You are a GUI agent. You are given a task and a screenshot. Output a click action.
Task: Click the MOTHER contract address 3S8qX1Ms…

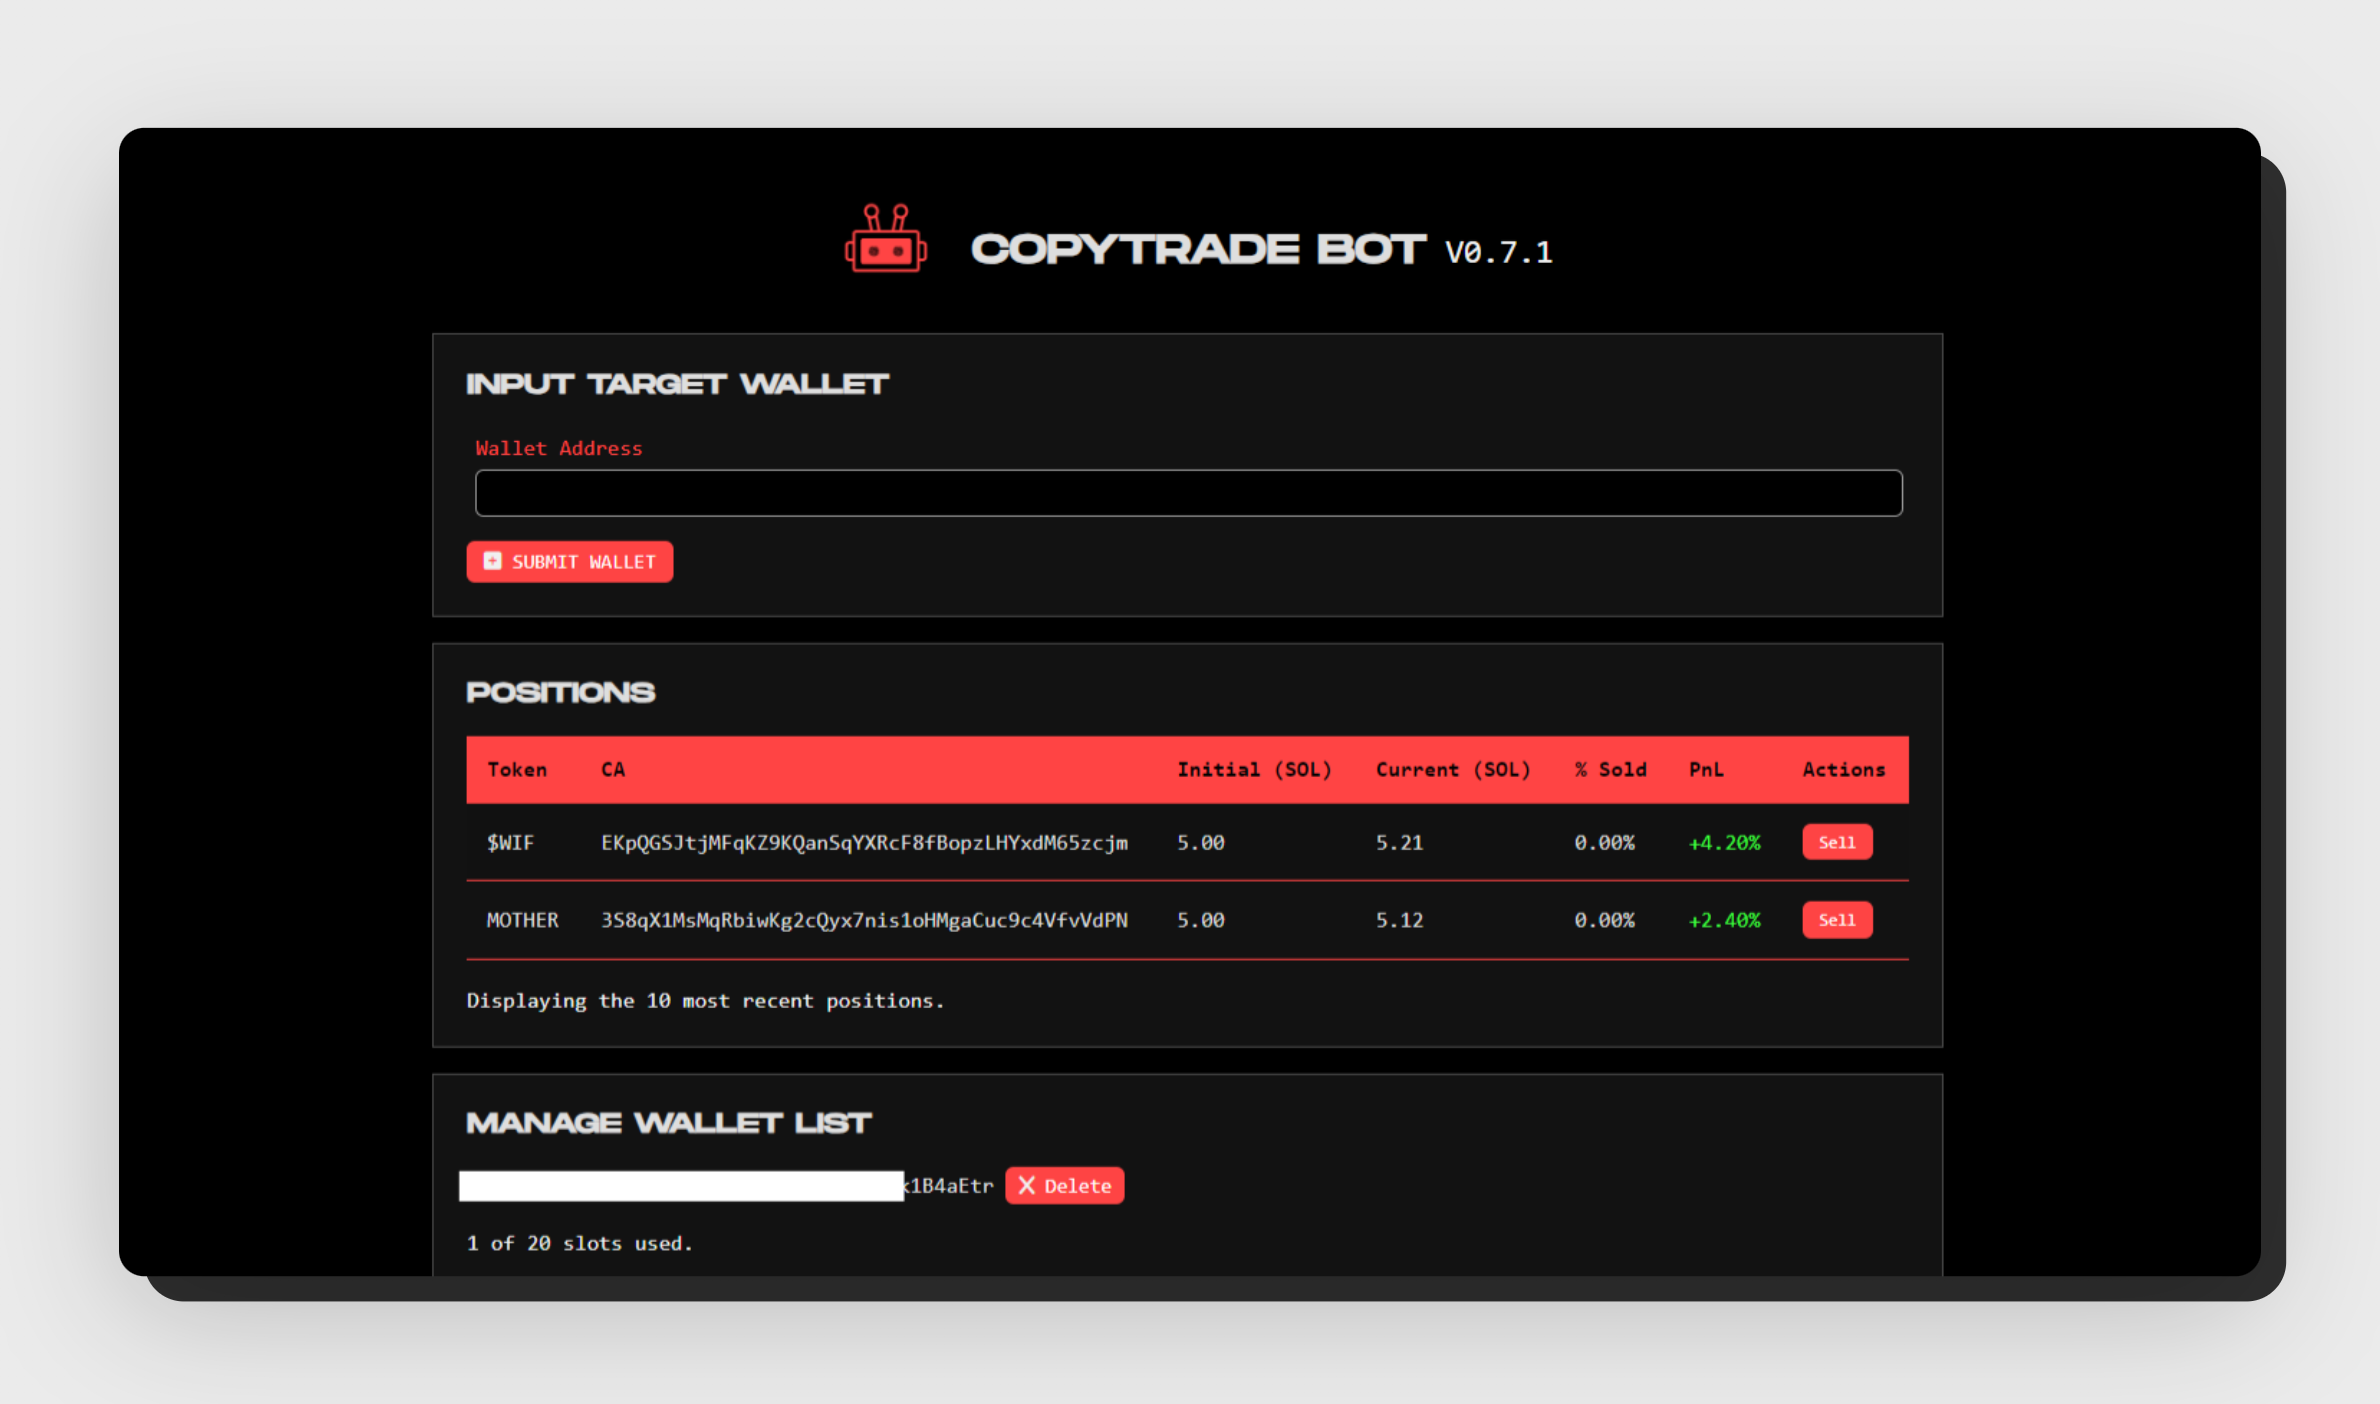click(x=864, y=921)
